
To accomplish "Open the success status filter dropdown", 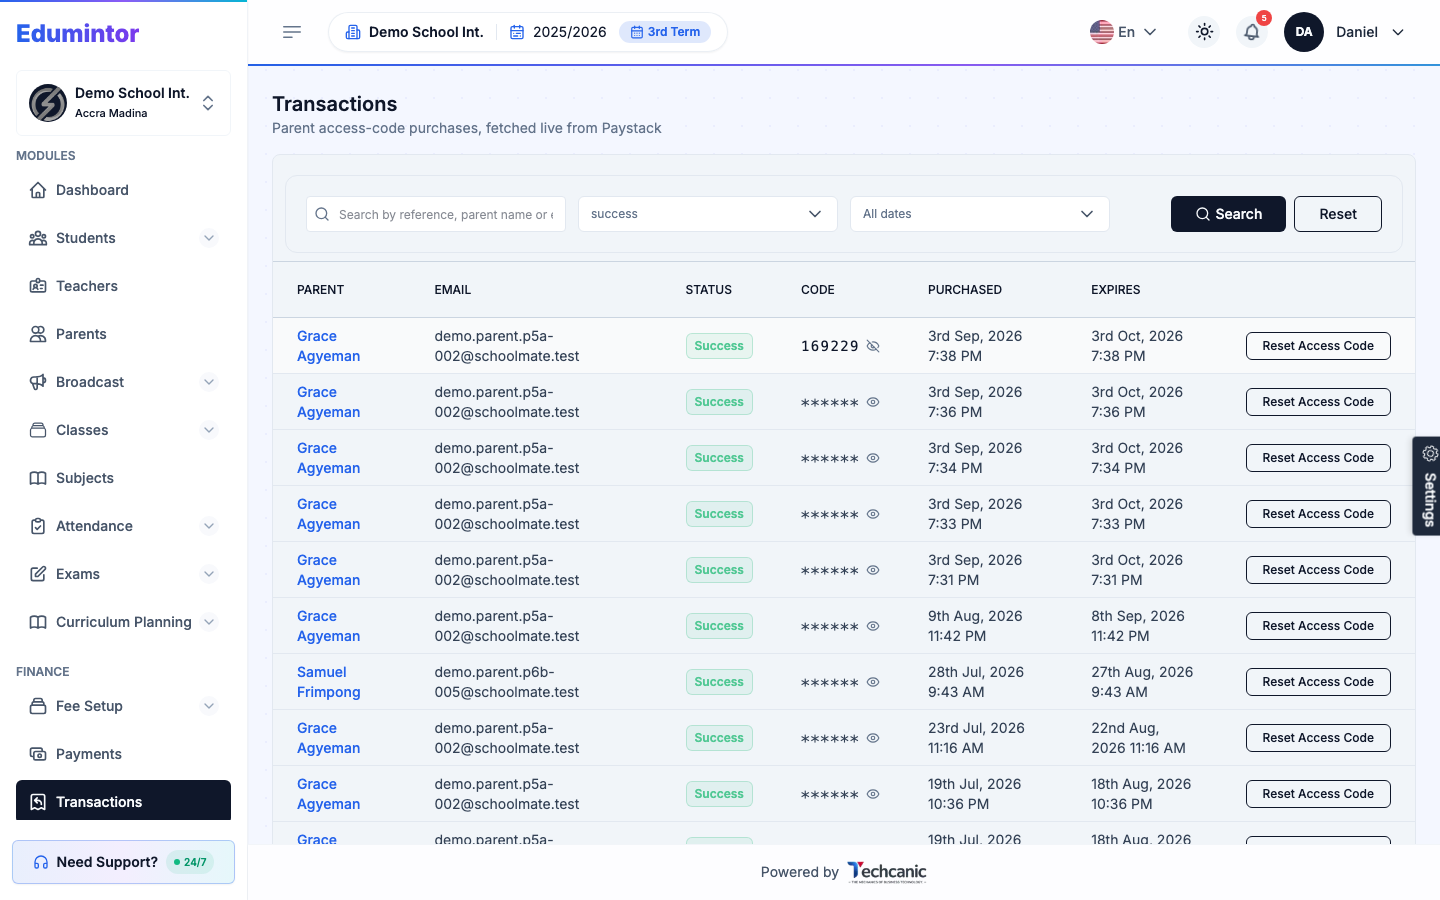I will coord(708,214).
